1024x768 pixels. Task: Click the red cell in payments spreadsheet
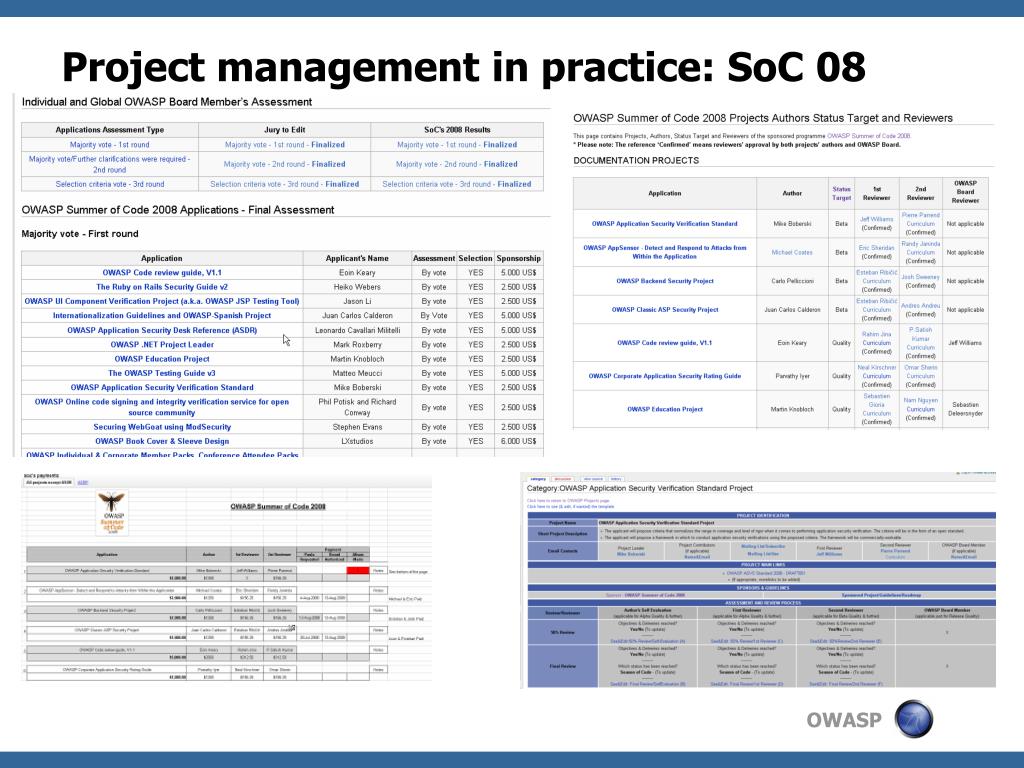tap(358, 571)
